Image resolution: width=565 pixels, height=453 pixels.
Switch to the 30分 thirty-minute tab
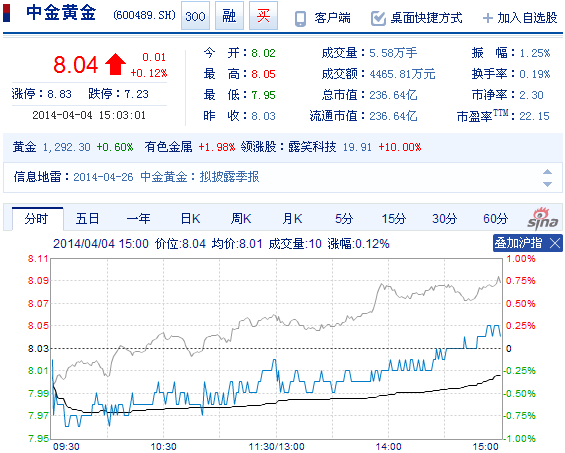(445, 219)
